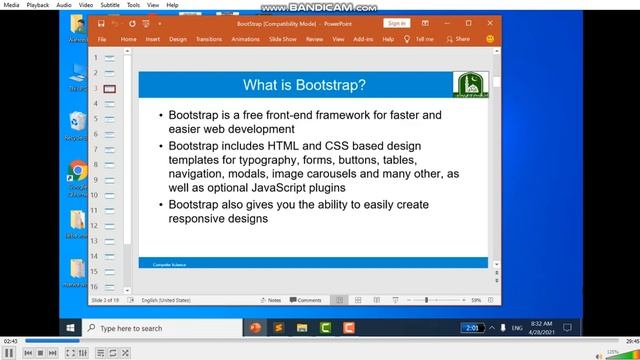Click Undo in PowerPoint quick access toolbar

(115, 24)
